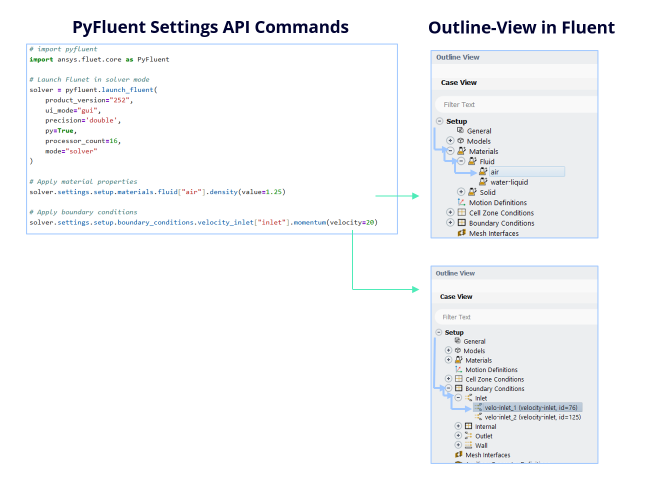Click Fluid material icon in upper panel
647x481 pixels.
tap(472, 161)
